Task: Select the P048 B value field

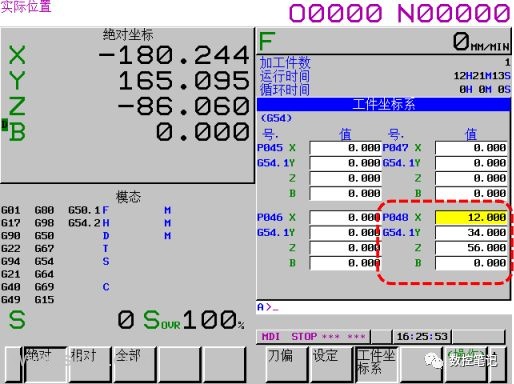Action: [x=471, y=263]
